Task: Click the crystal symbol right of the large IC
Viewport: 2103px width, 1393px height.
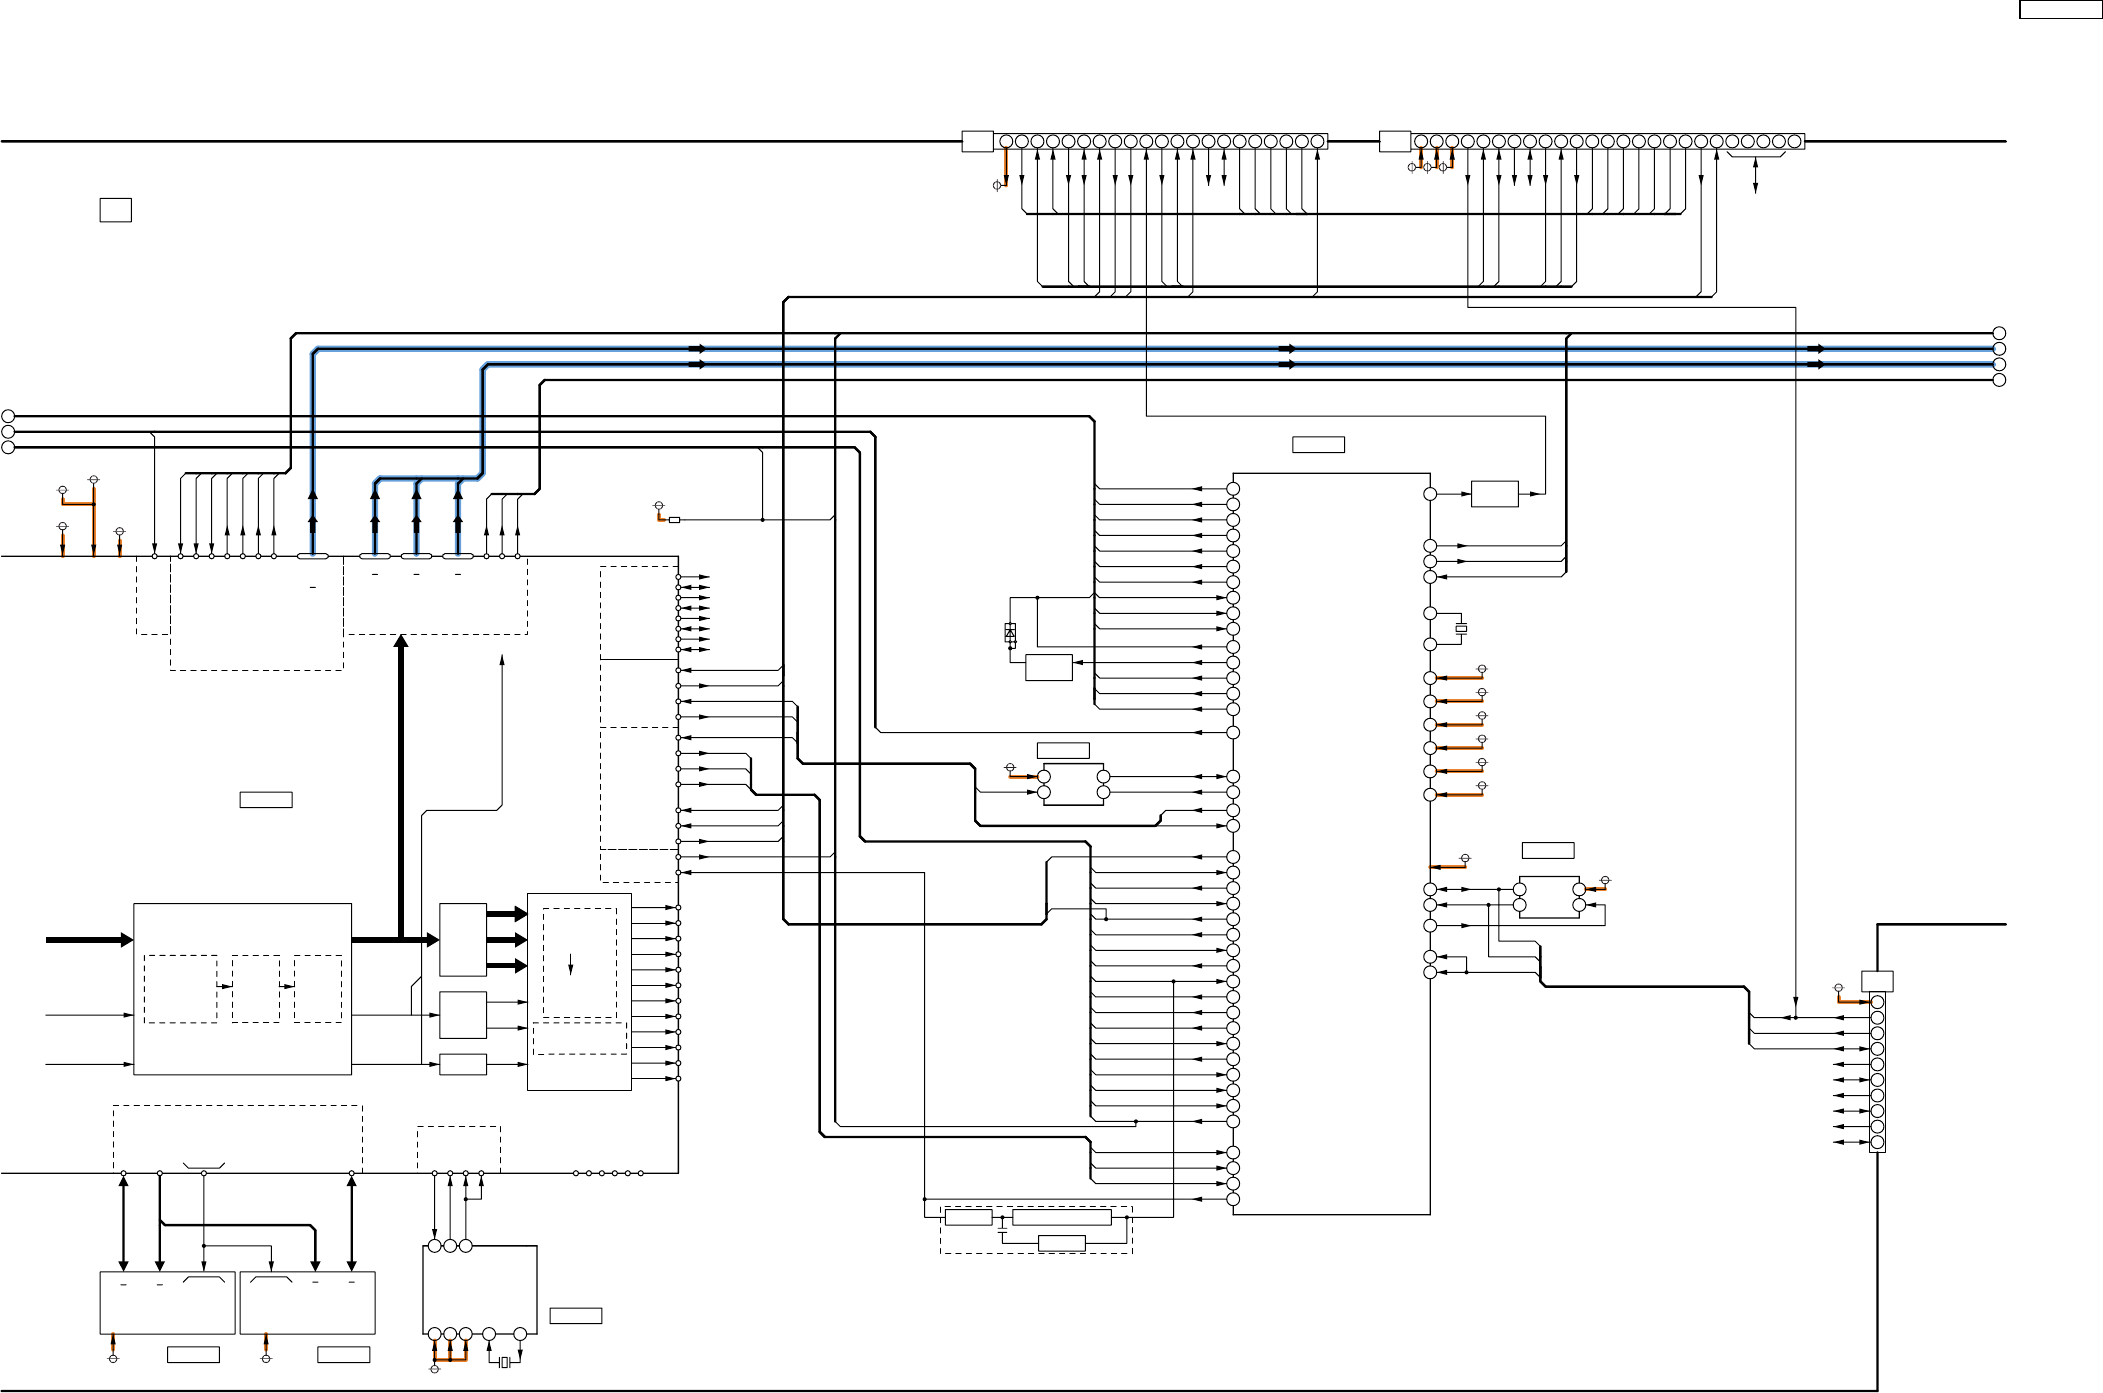Action: [1461, 628]
